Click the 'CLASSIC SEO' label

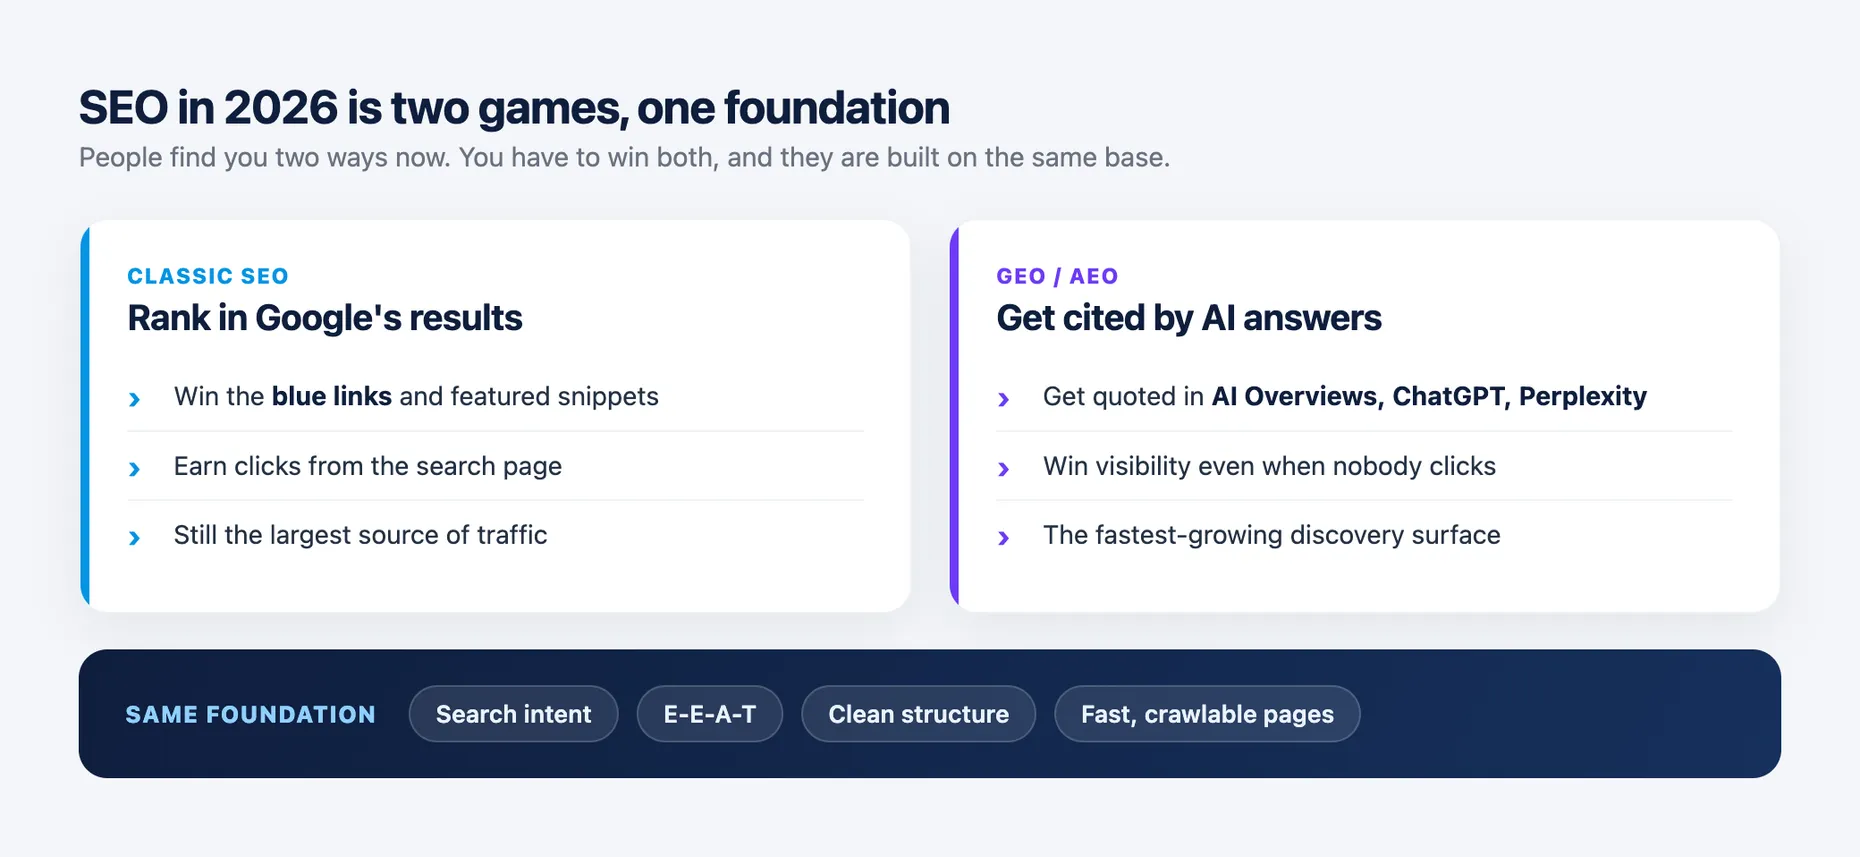pos(208,276)
